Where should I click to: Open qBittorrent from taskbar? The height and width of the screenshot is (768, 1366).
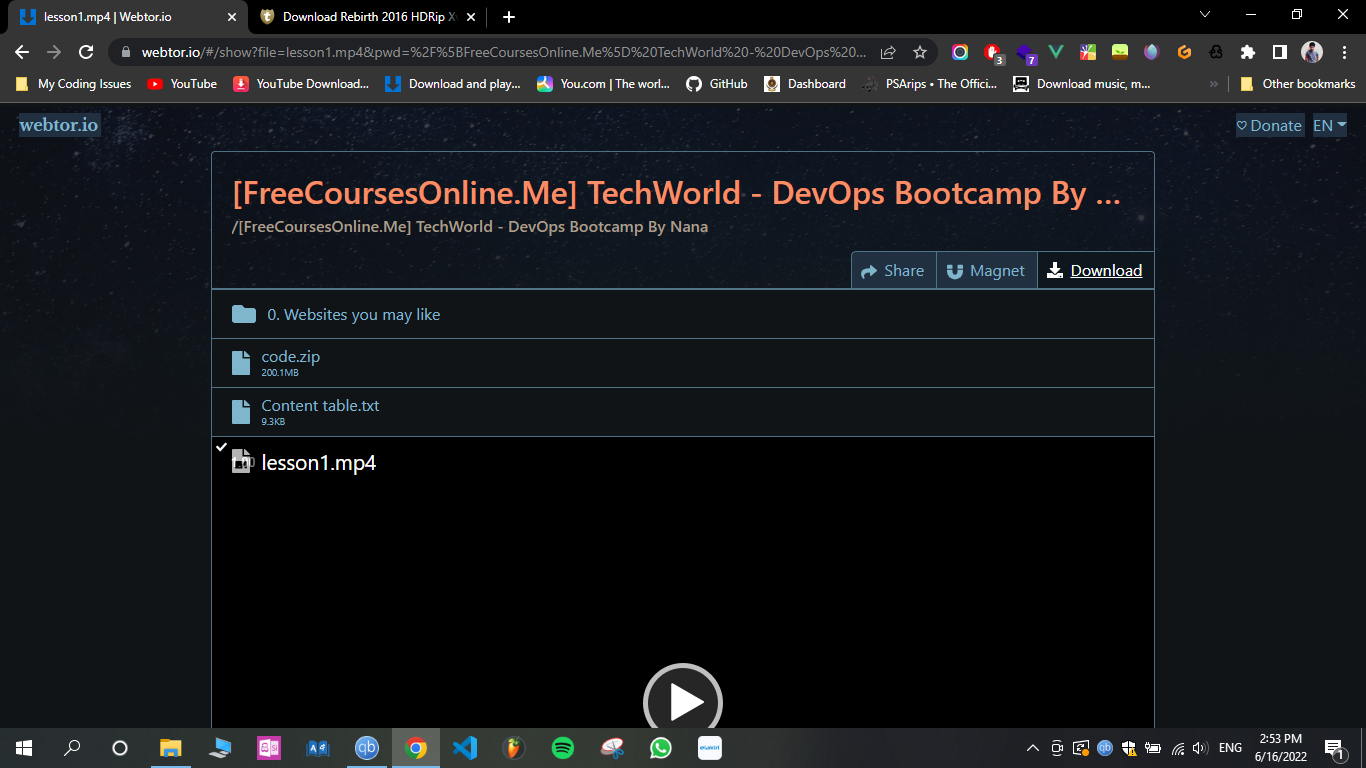pyautogui.click(x=367, y=747)
